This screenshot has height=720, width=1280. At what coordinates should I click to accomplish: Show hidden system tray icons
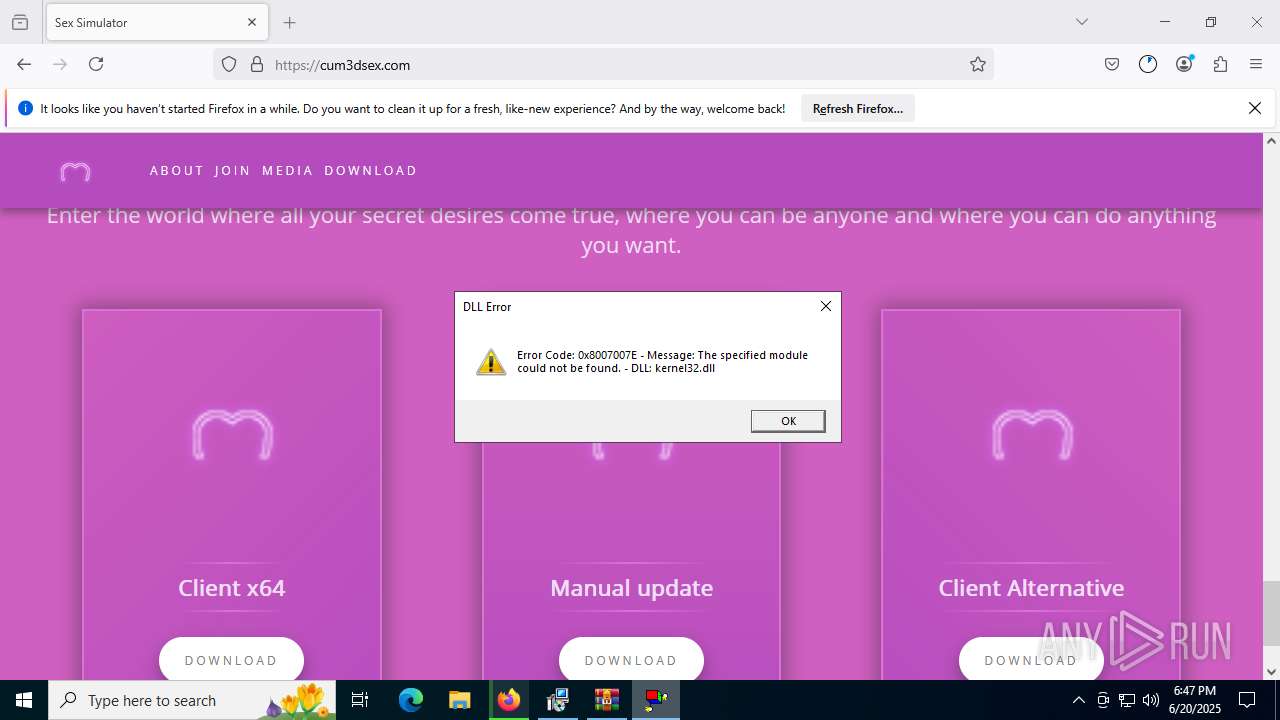tap(1078, 700)
